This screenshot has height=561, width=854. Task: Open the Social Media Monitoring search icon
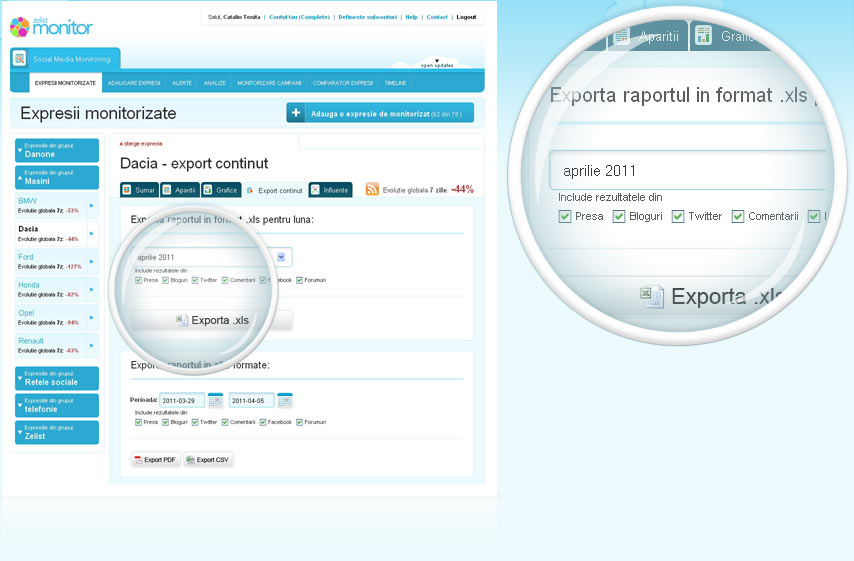[20, 58]
